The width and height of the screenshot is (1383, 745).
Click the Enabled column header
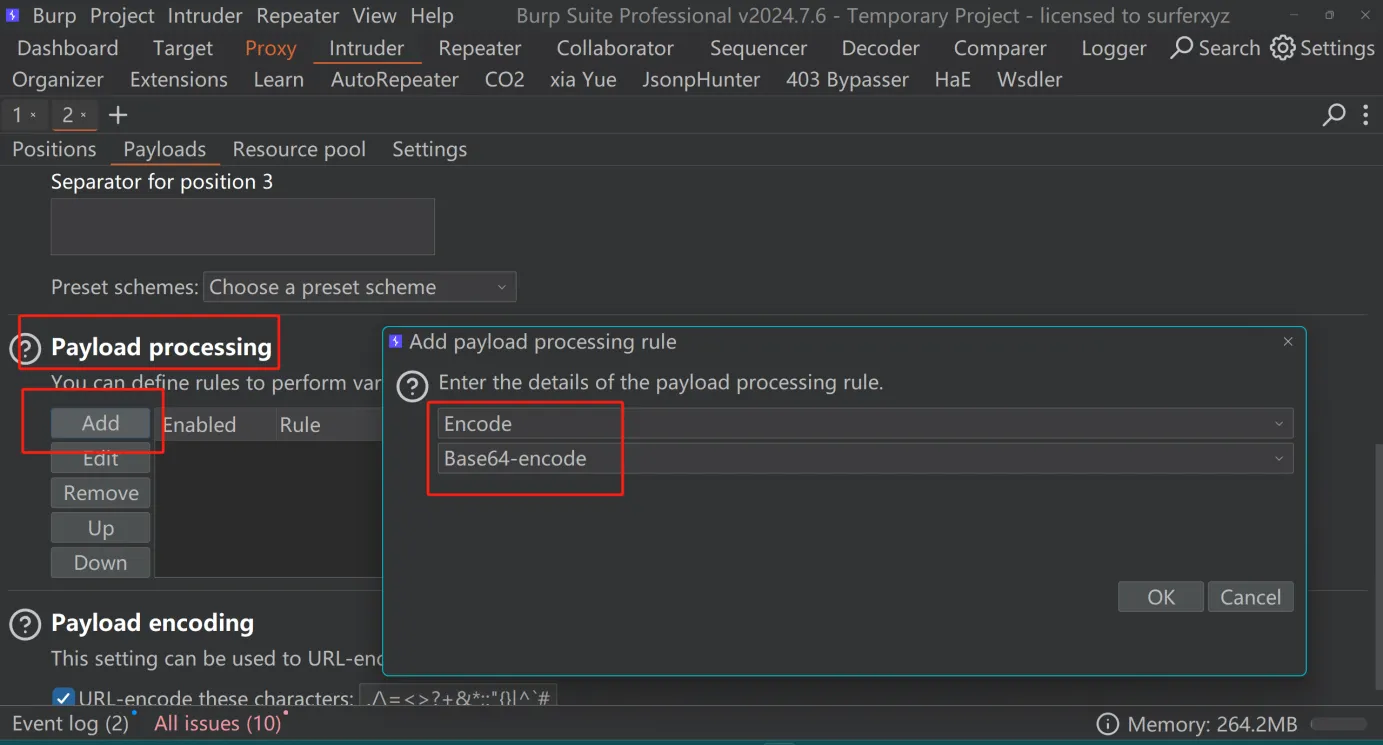click(200, 424)
